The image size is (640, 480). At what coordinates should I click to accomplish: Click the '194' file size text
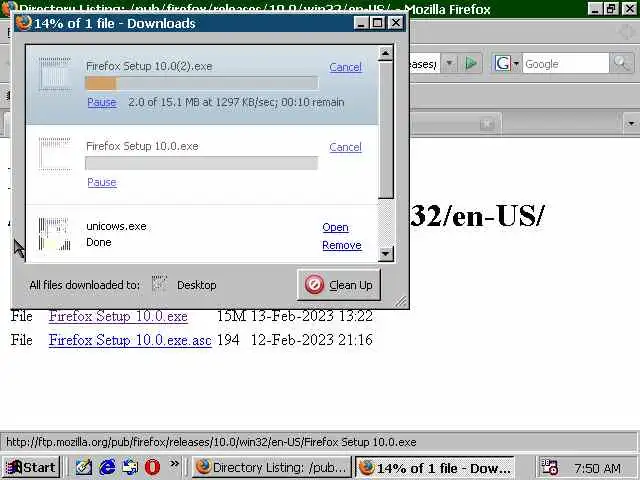pos(228,340)
